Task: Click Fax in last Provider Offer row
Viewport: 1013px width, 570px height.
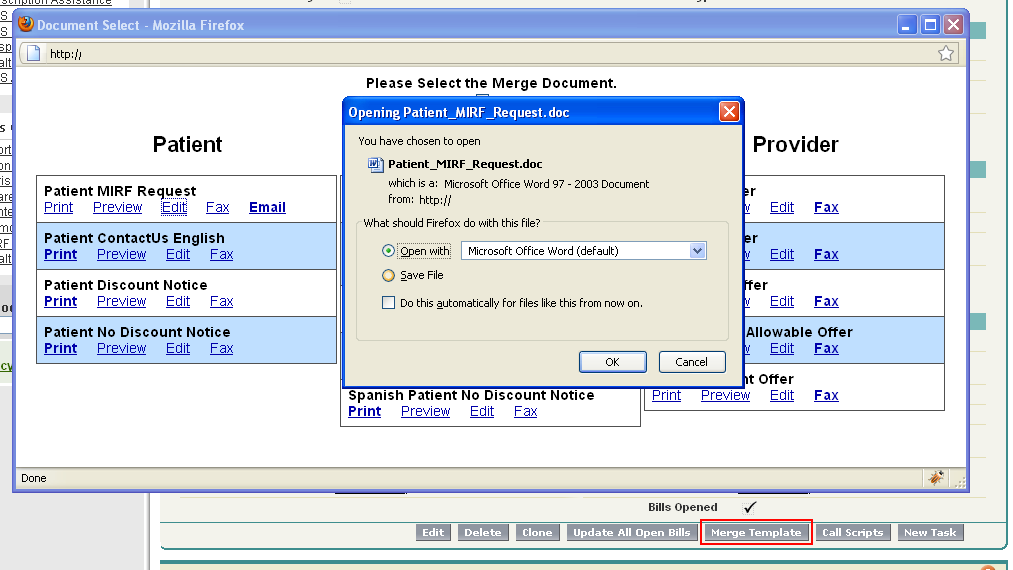Action: pos(826,396)
